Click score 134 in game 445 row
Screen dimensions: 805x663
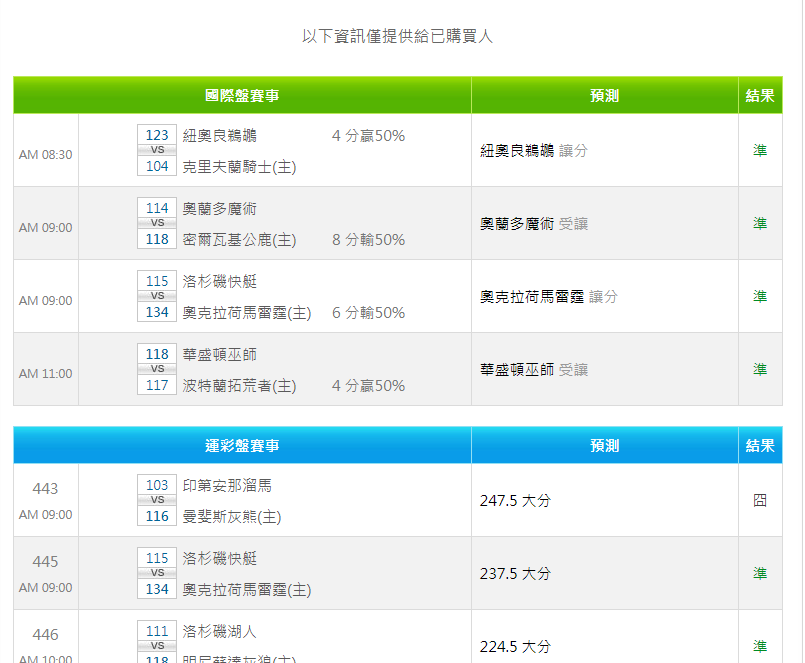[x=157, y=589]
